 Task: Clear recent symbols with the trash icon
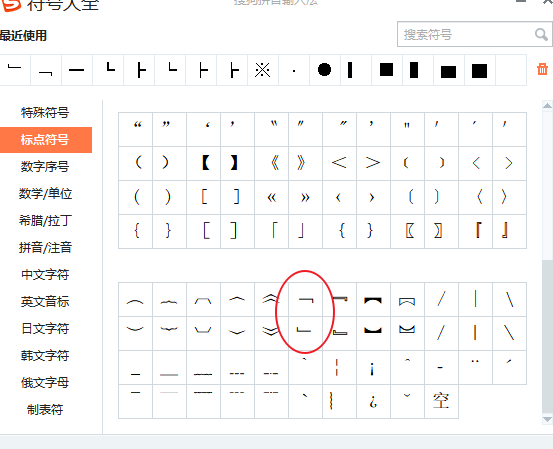coord(542,69)
